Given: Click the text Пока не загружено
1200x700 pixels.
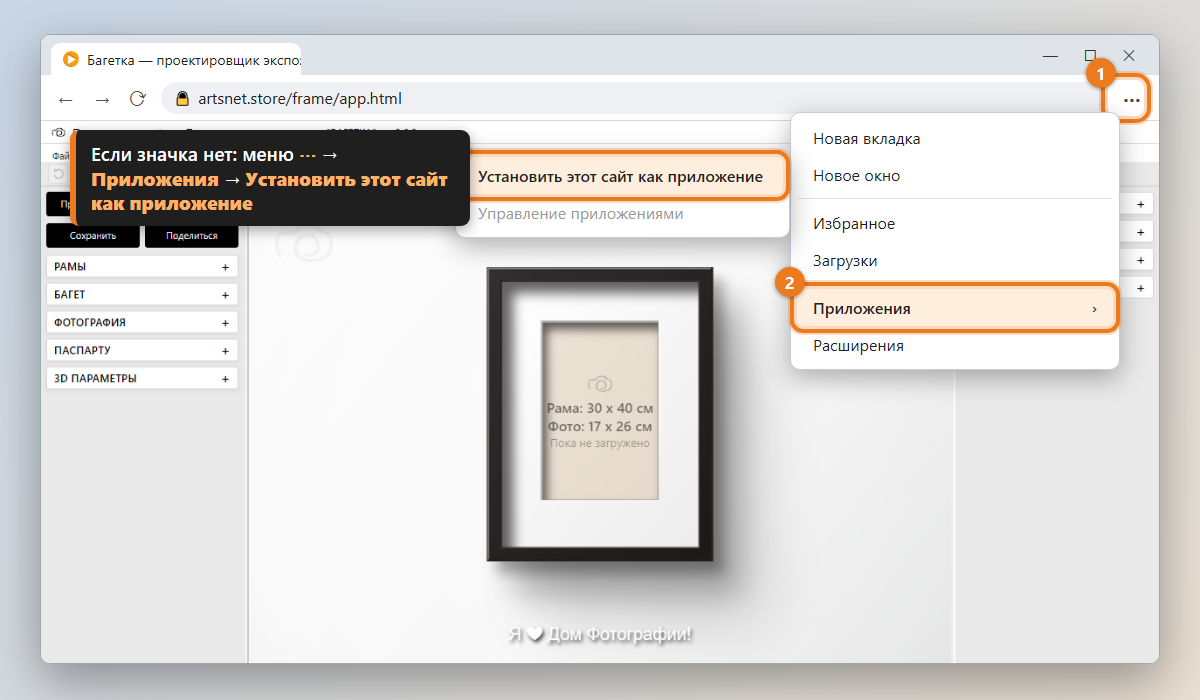Looking at the screenshot, I should point(600,443).
